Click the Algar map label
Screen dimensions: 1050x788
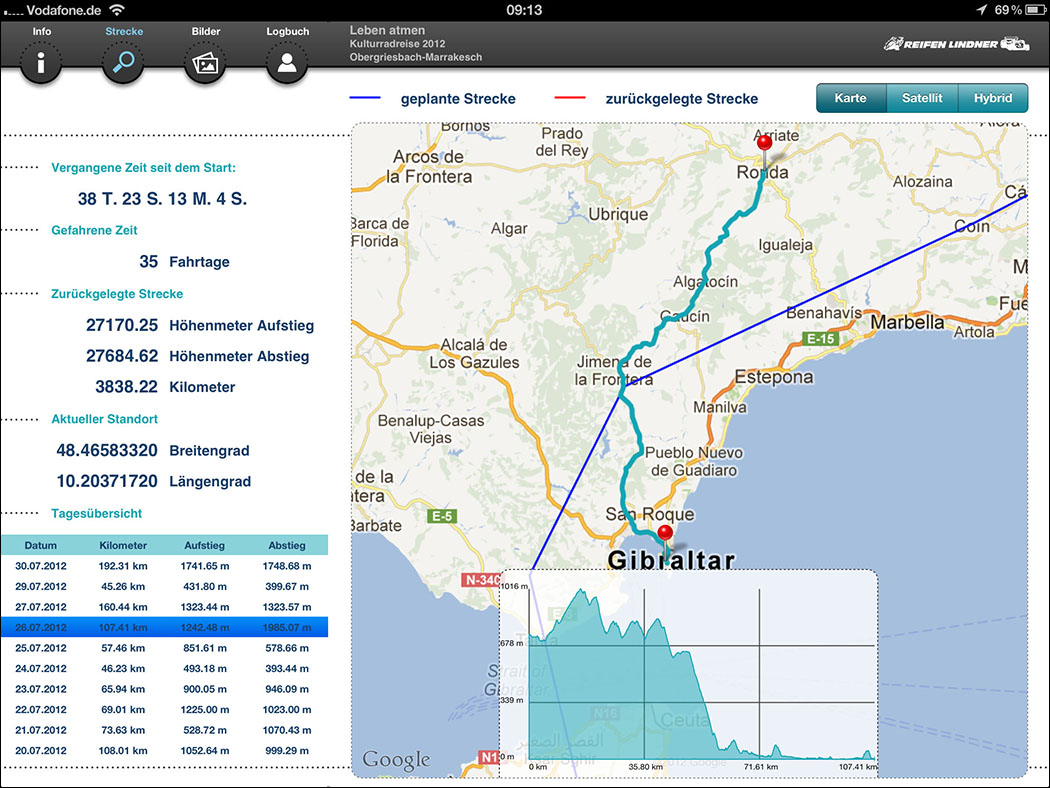click(x=509, y=229)
